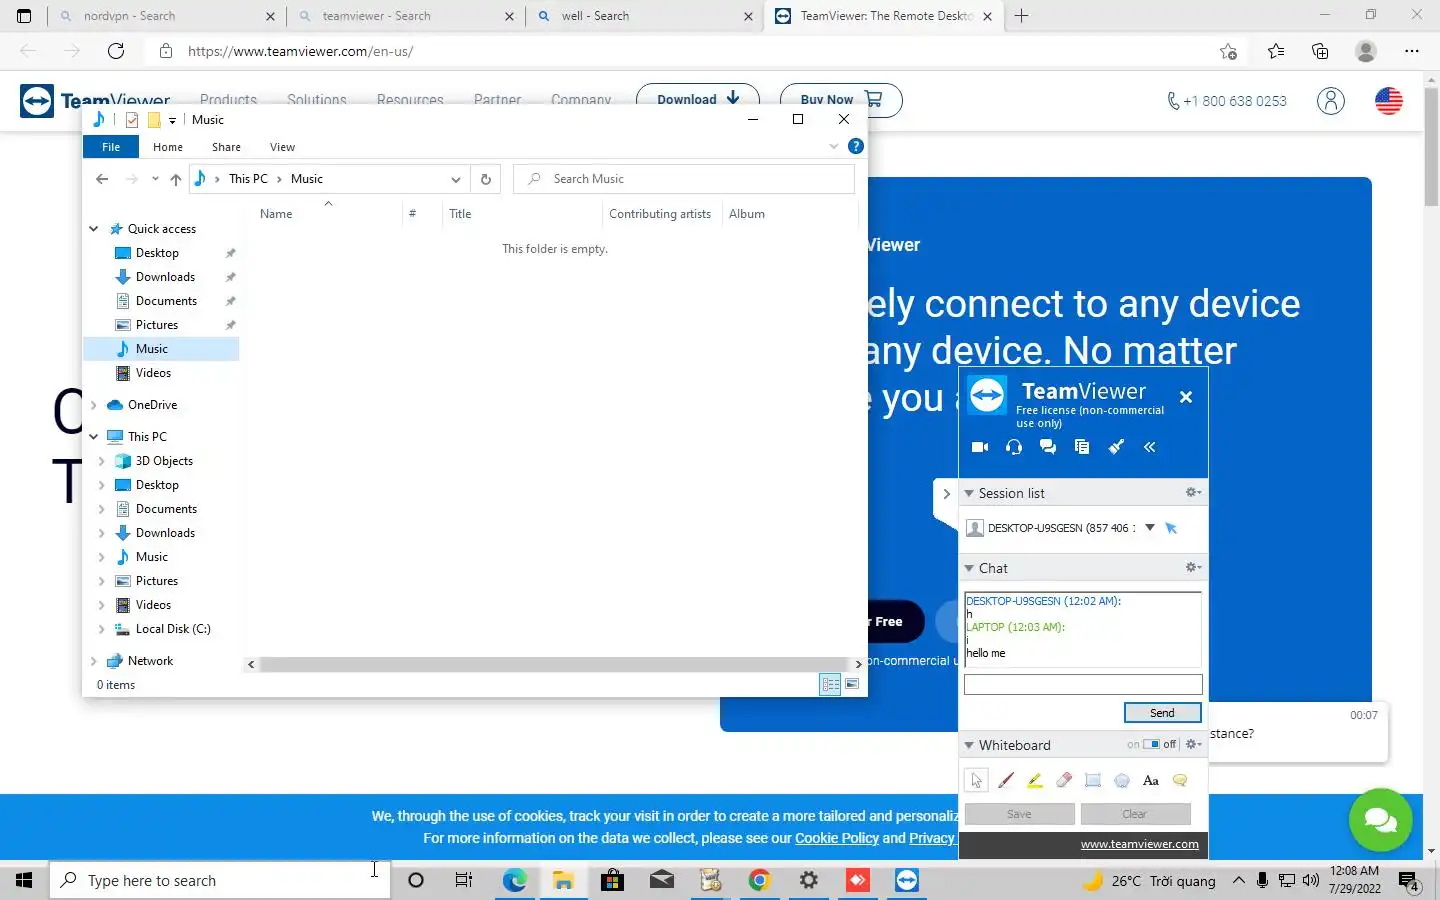Send the chat message
Viewport: 1440px width, 900px height.
pyautogui.click(x=1162, y=713)
